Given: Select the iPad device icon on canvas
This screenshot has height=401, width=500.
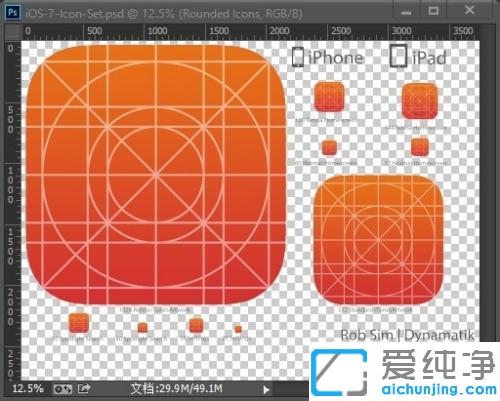Looking at the screenshot, I should click(x=398, y=56).
